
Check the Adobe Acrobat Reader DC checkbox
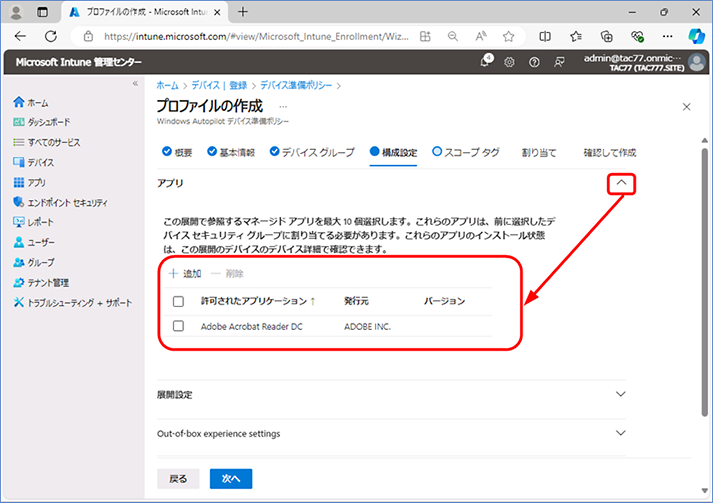coord(178,326)
